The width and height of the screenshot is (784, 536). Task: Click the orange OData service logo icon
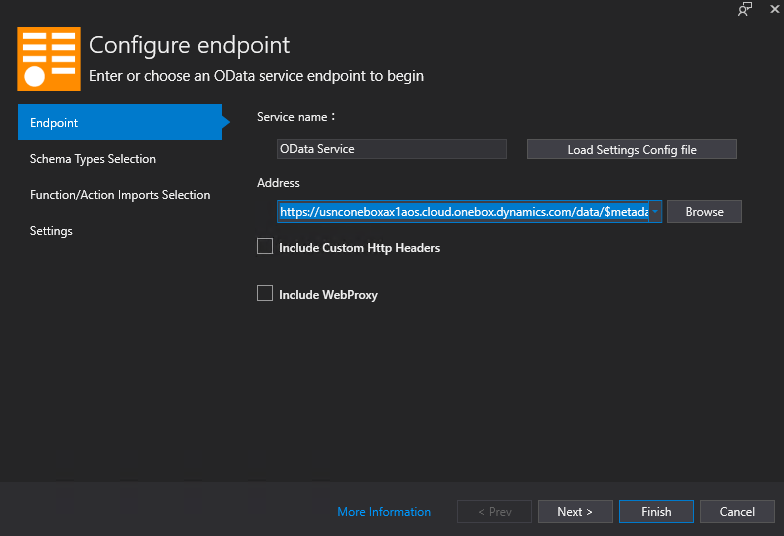[48, 60]
